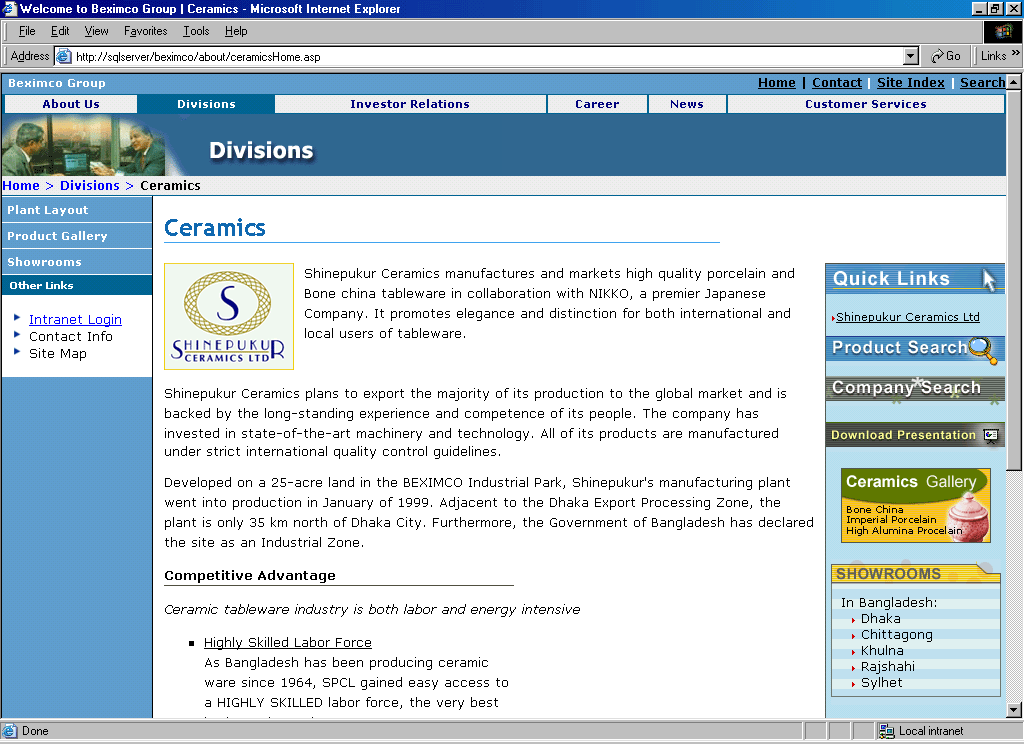Open the Tools menu

(x=196, y=31)
